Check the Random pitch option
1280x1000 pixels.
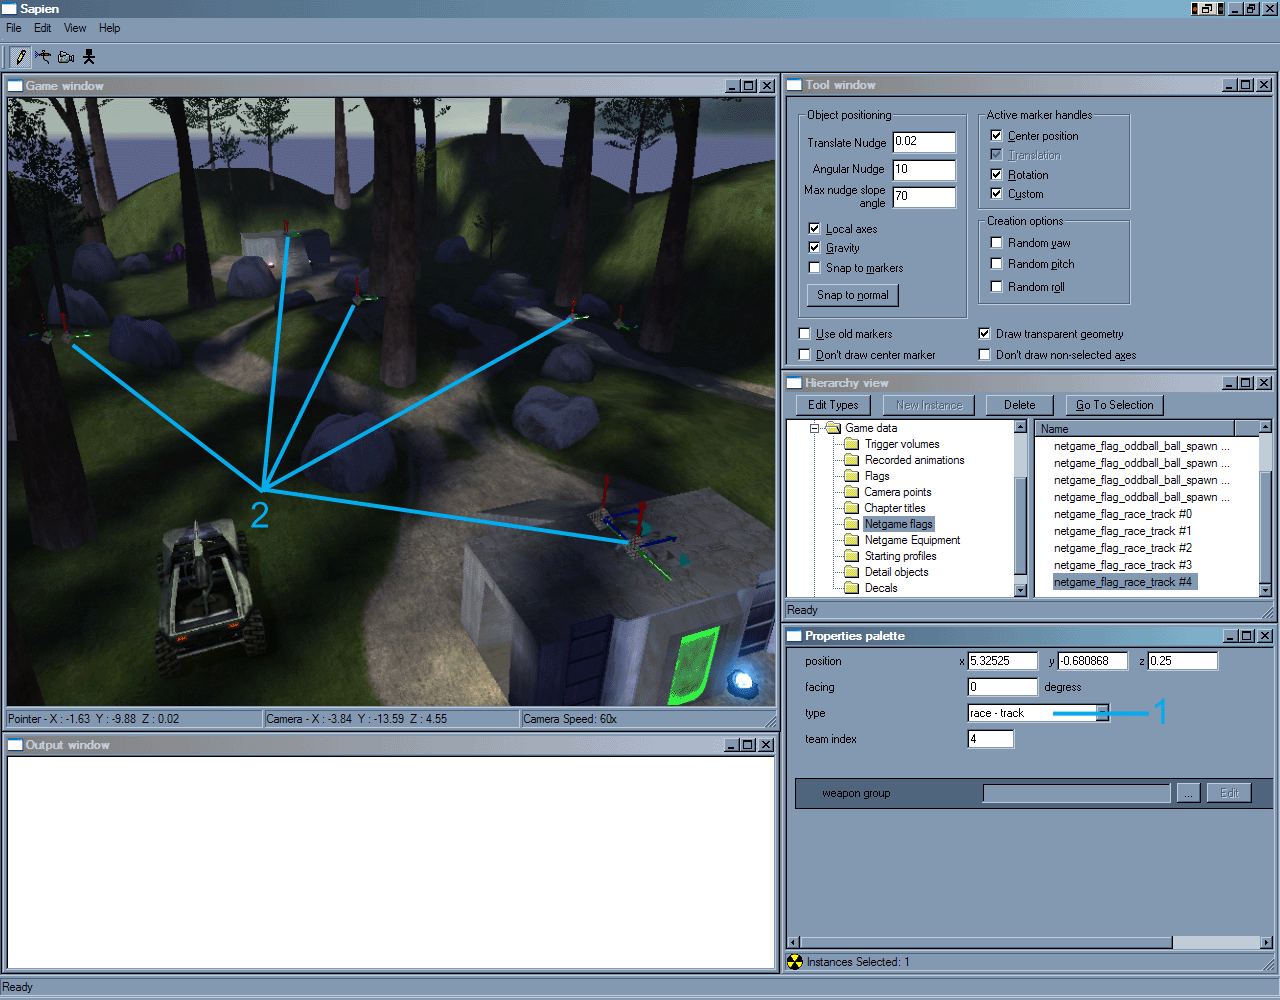click(996, 263)
